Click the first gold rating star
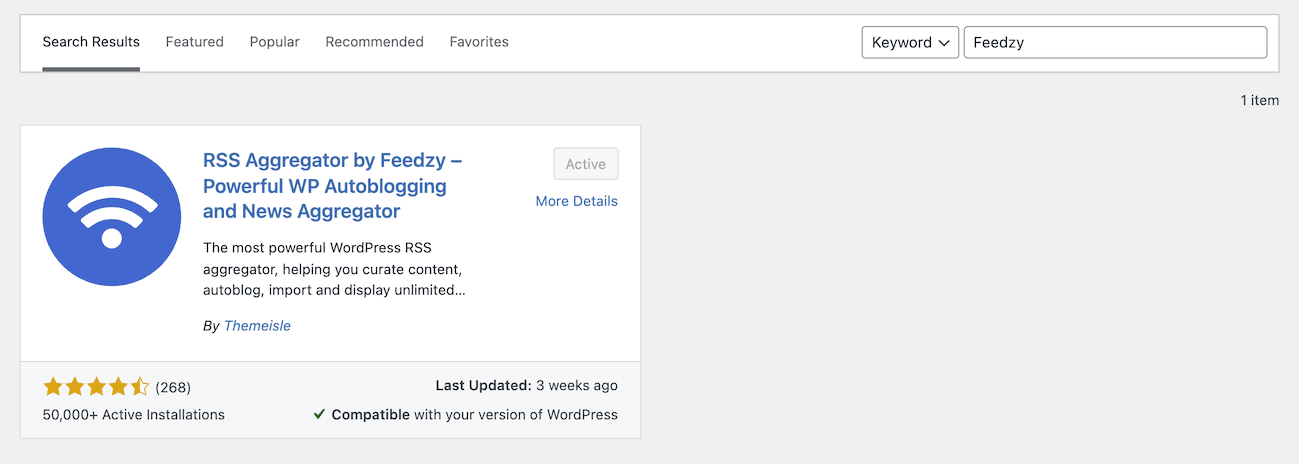Image resolution: width=1299 pixels, height=464 pixels. tap(52, 386)
